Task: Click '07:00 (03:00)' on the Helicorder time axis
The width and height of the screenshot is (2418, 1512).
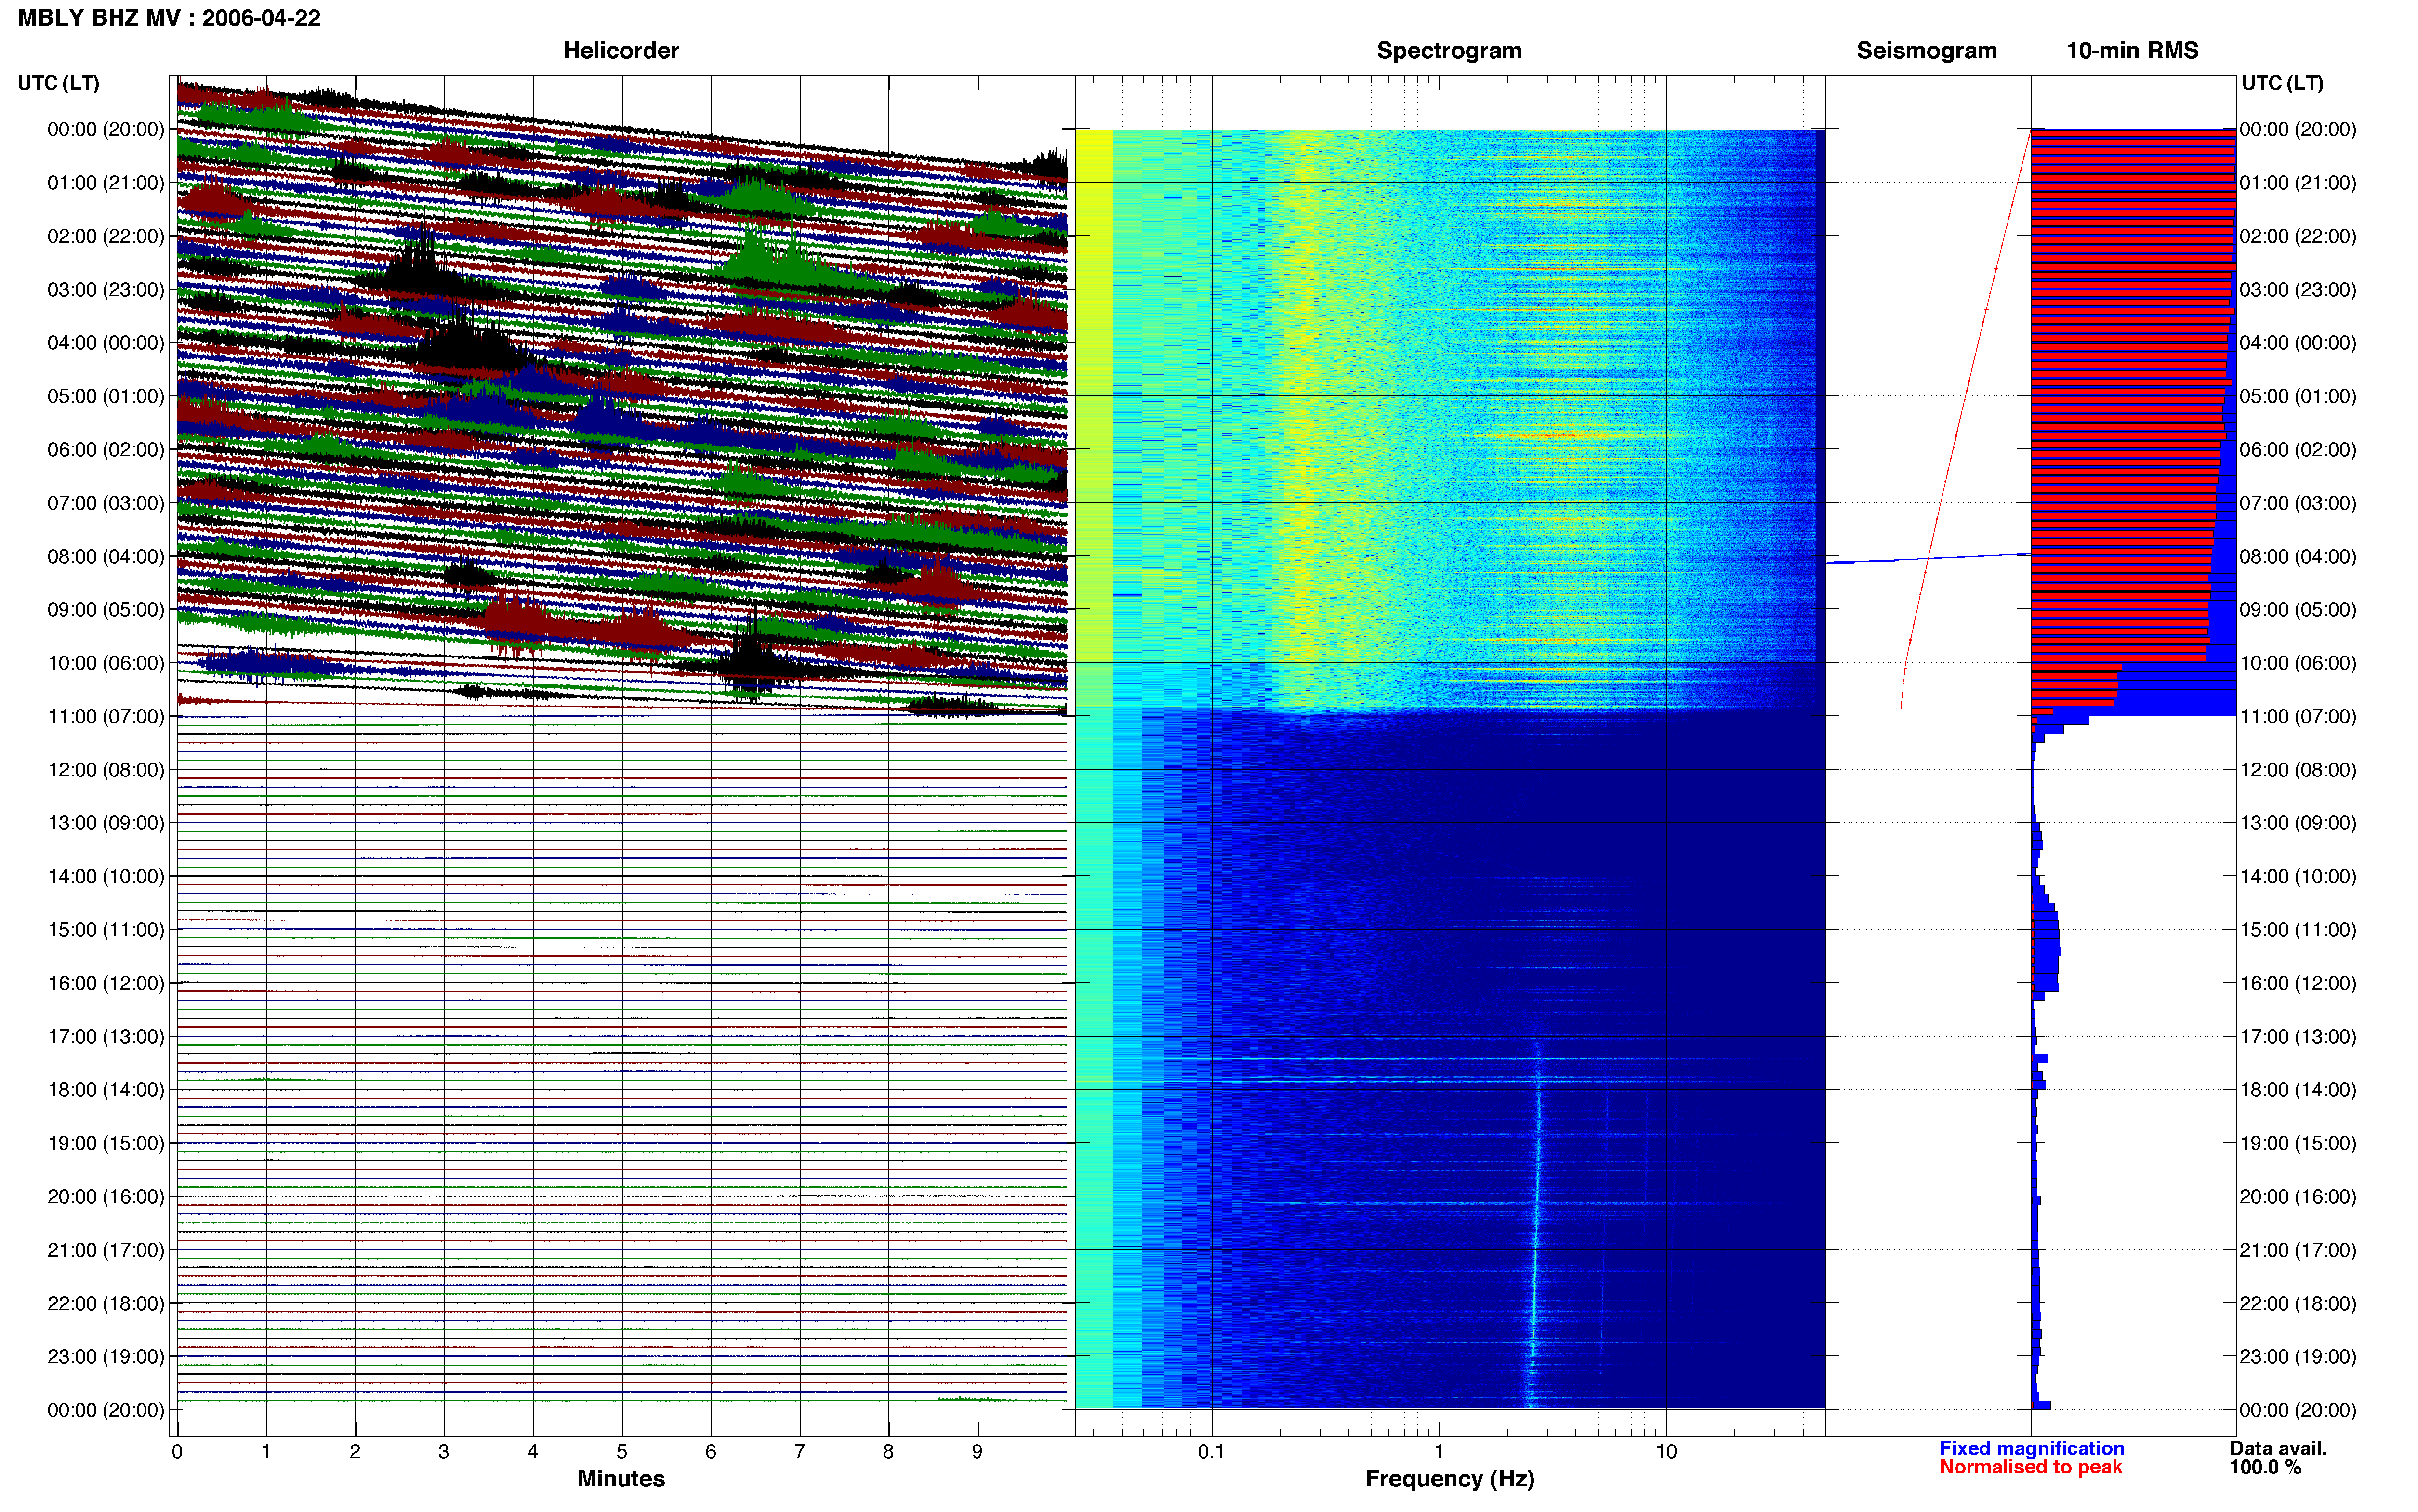Action: click(106, 503)
